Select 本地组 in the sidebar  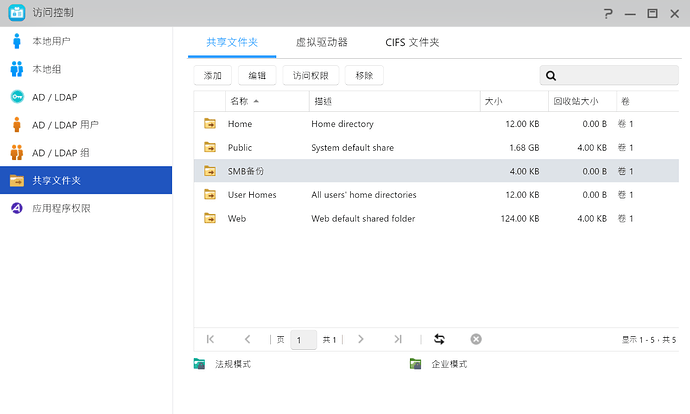[46, 69]
